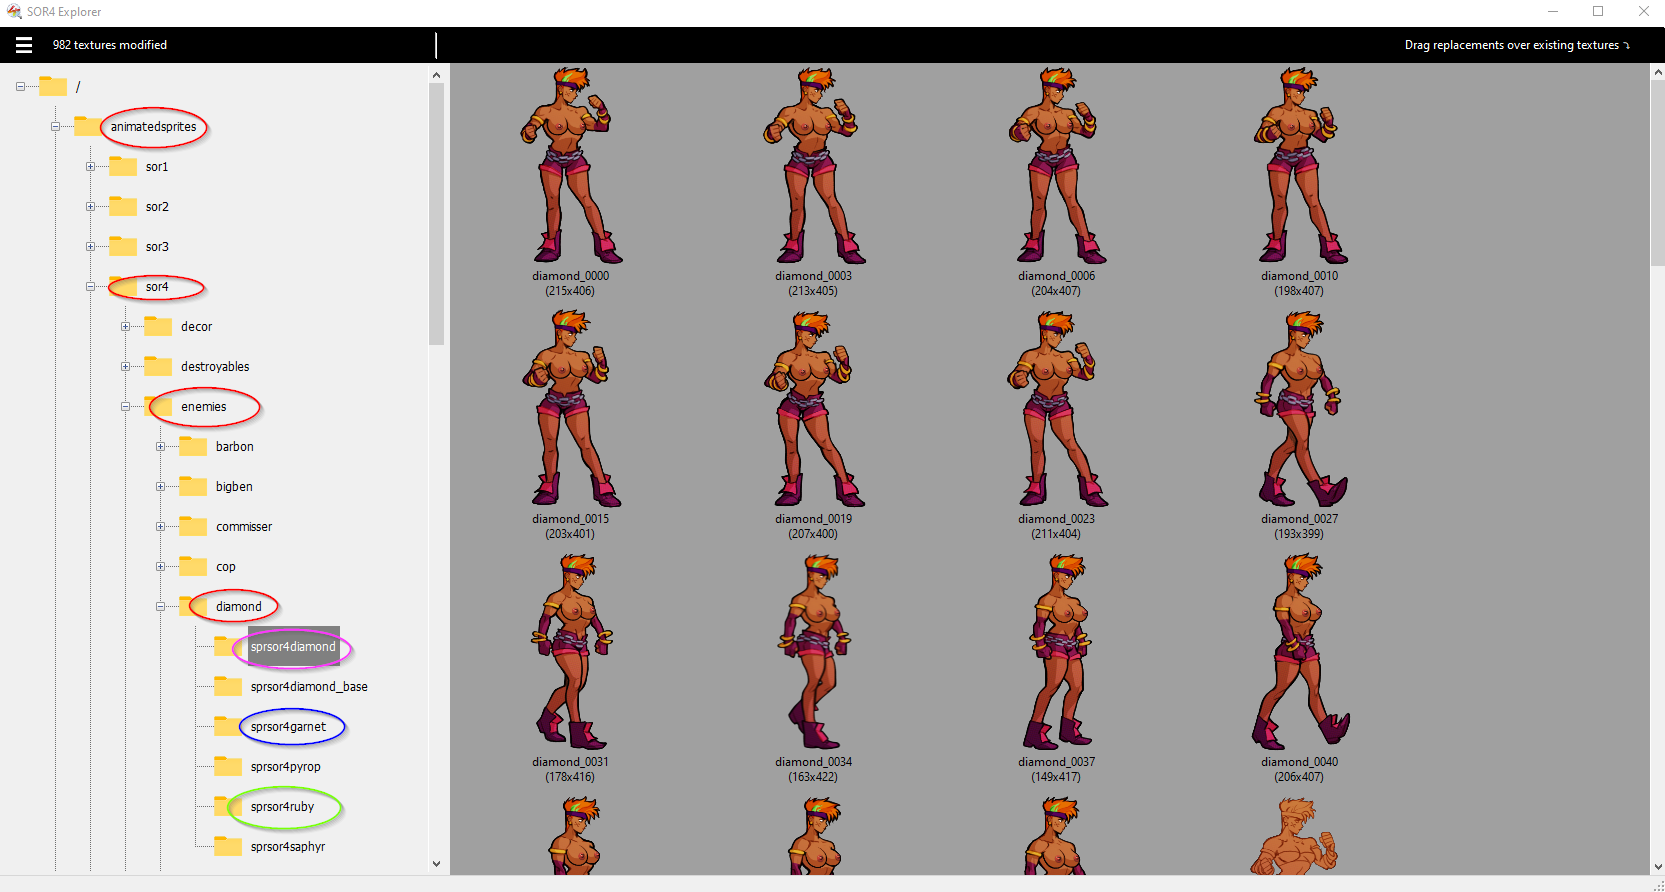Expand the bigben folder
Screen dimensions: 1665x892
coord(160,487)
